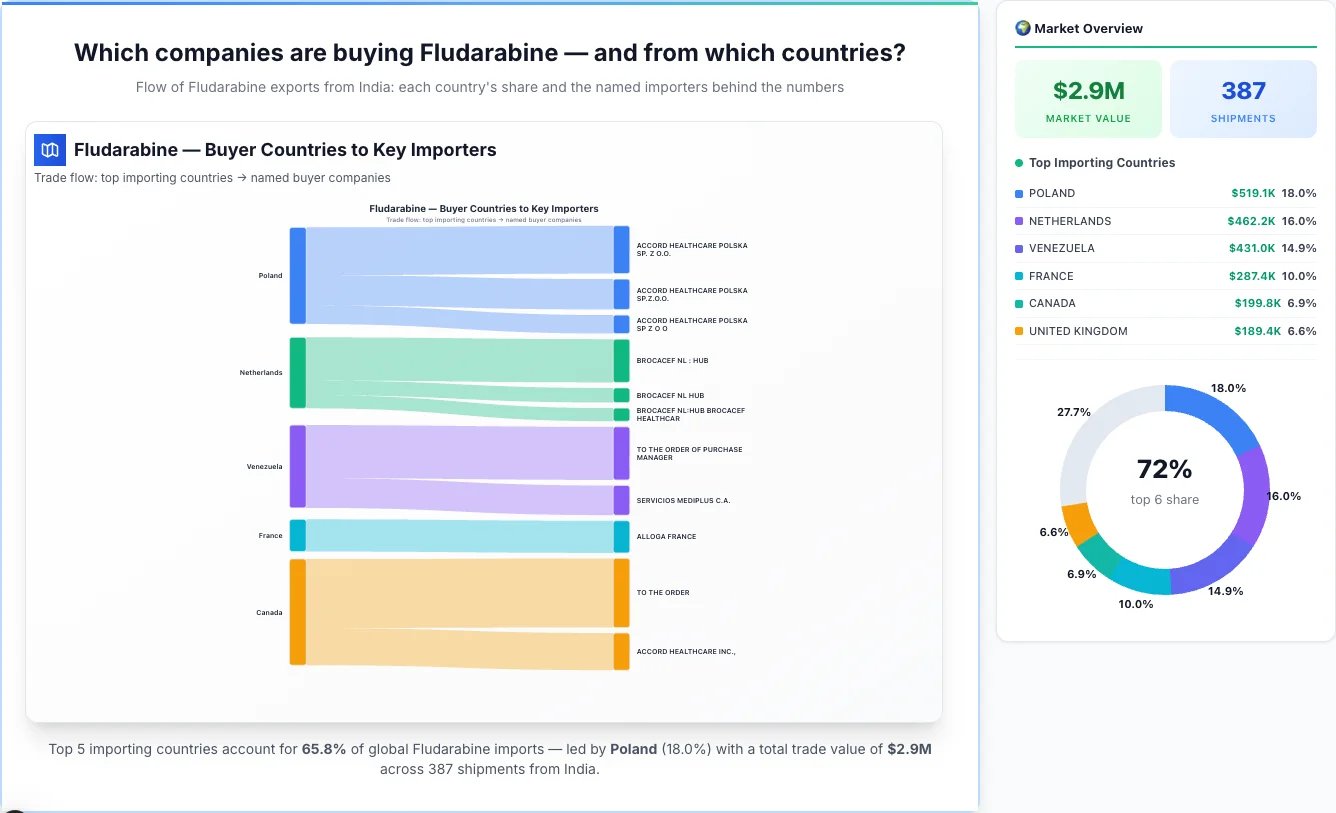Click the 72% center of the donut chart
This screenshot has height=813, width=1336.
click(1164, 468)
